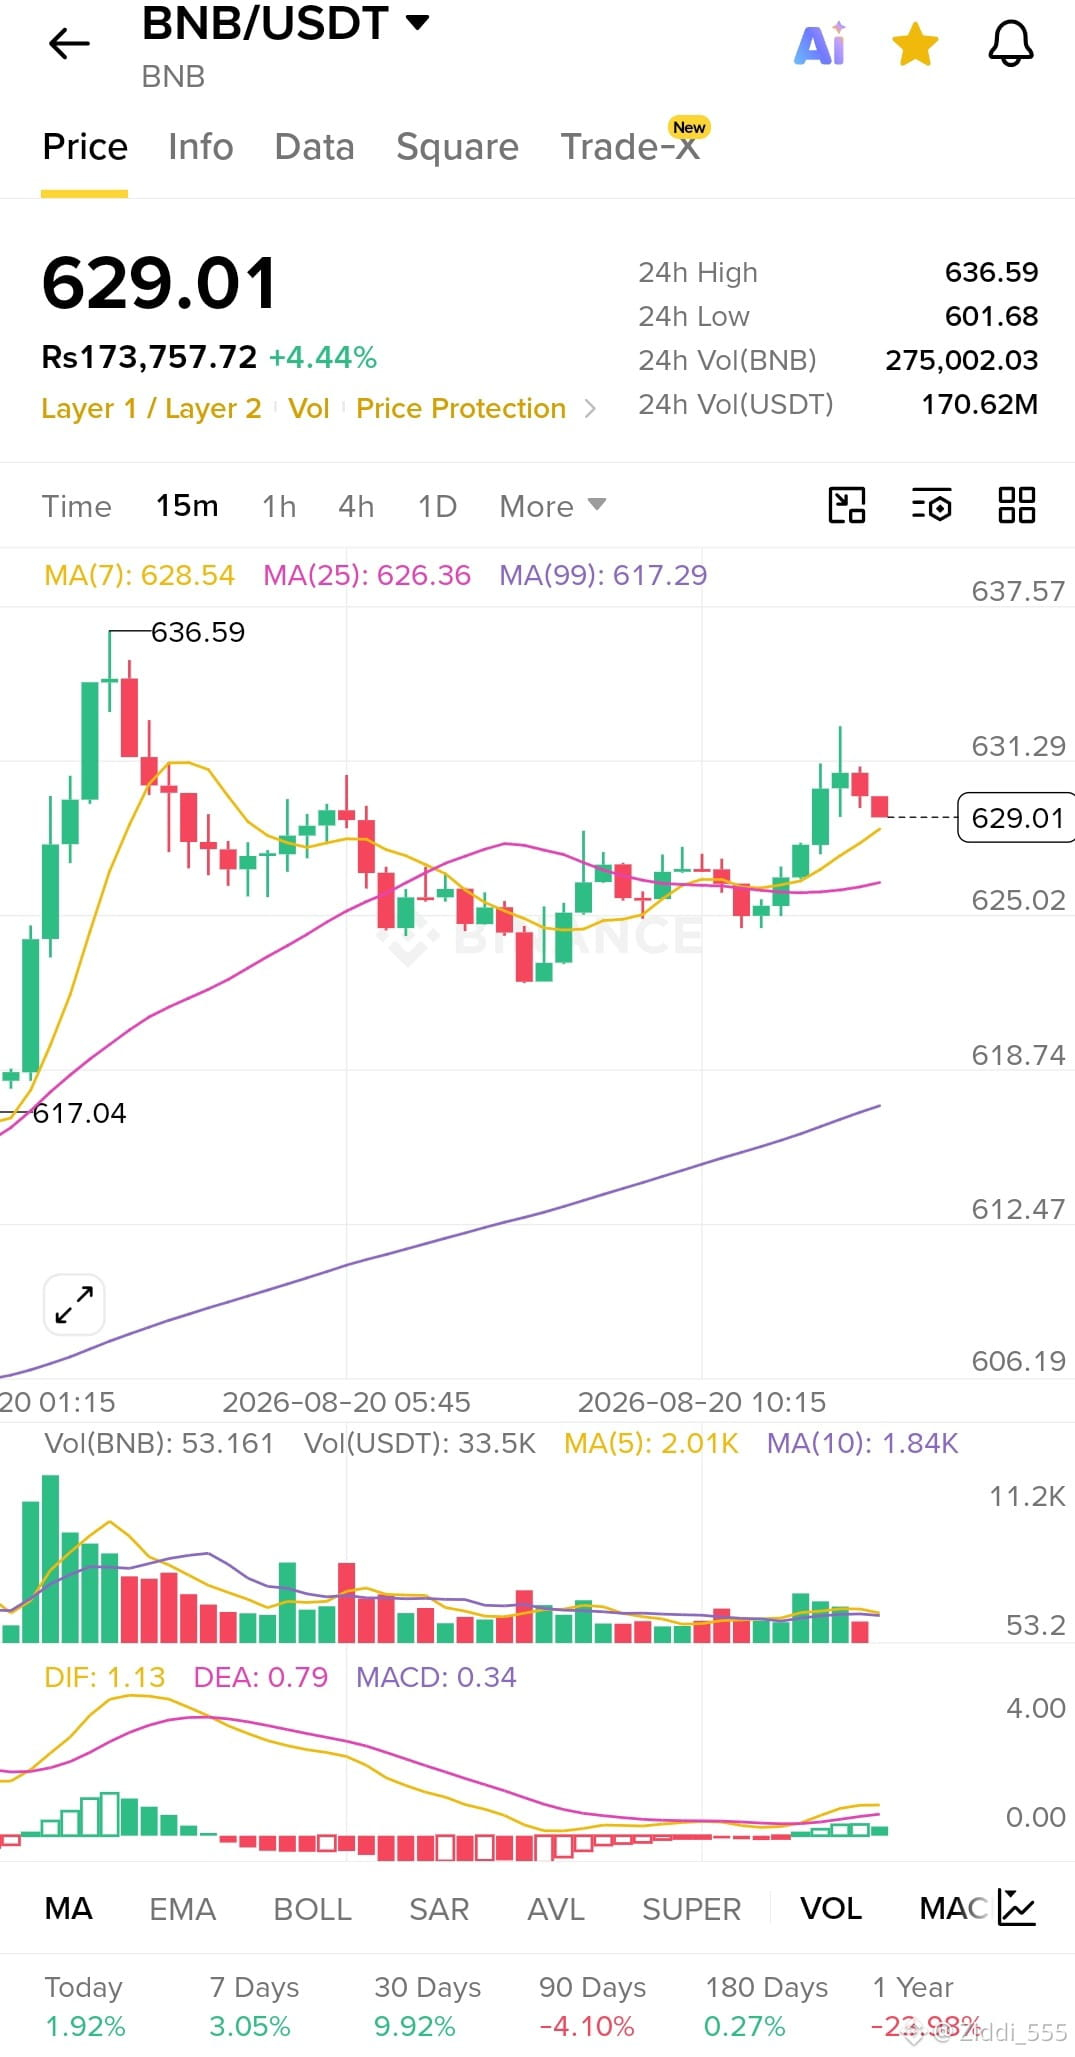Tap the MACD: 0.34 label
Image resolution: width=1075 pixels, height=2057 pixels.
point(436,1677)
